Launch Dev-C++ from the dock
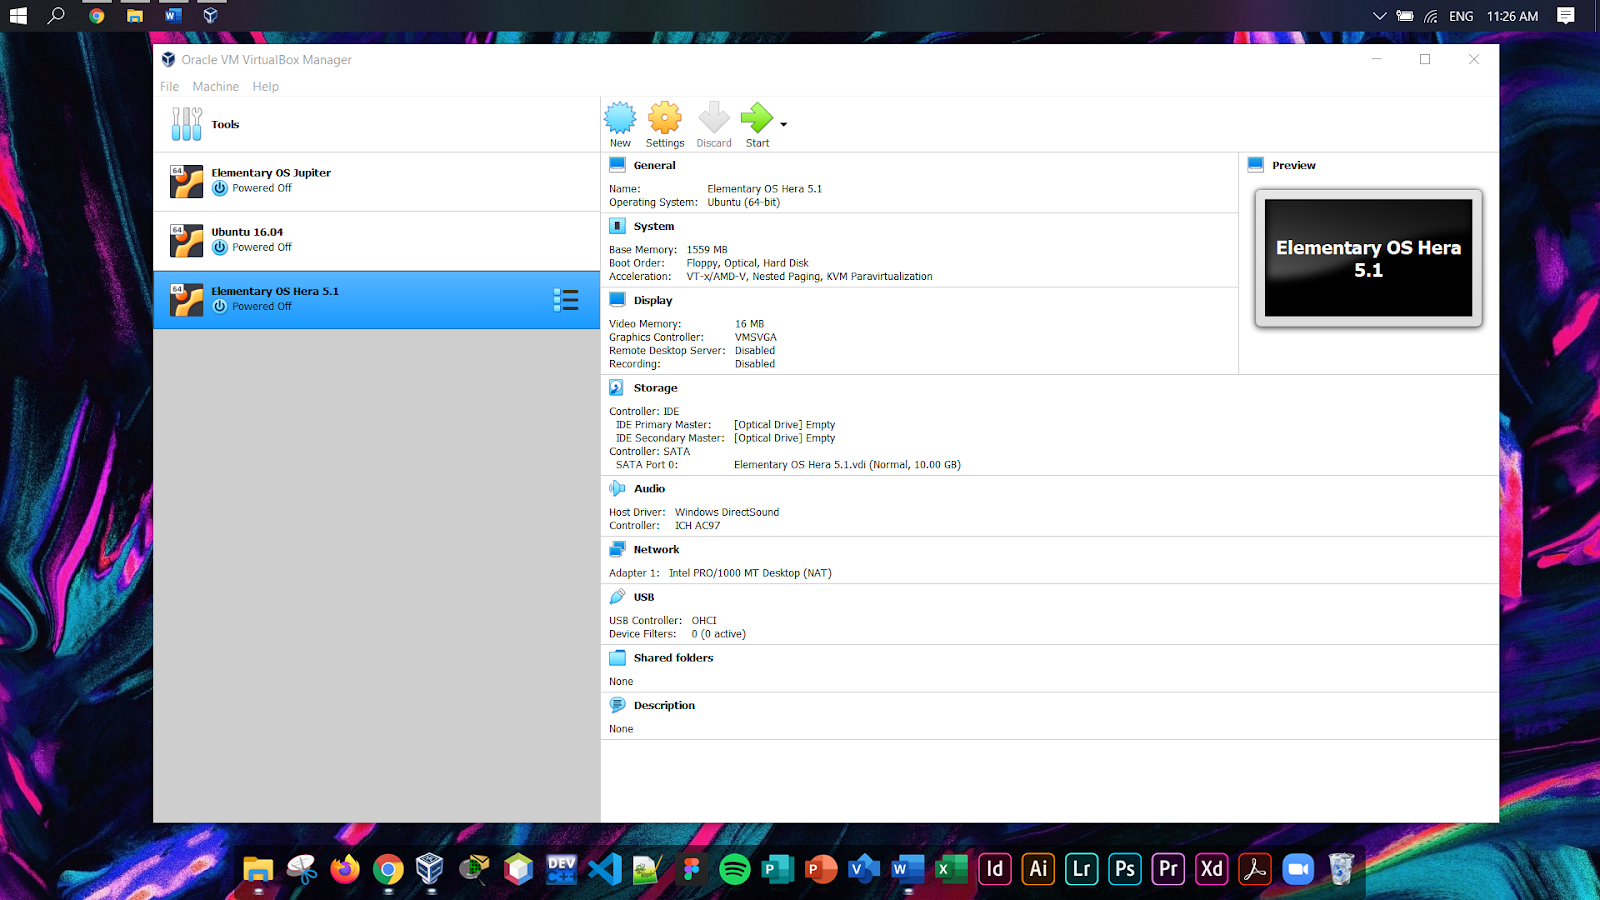This screenshot has height=900, width=1600. pos(561,869)
